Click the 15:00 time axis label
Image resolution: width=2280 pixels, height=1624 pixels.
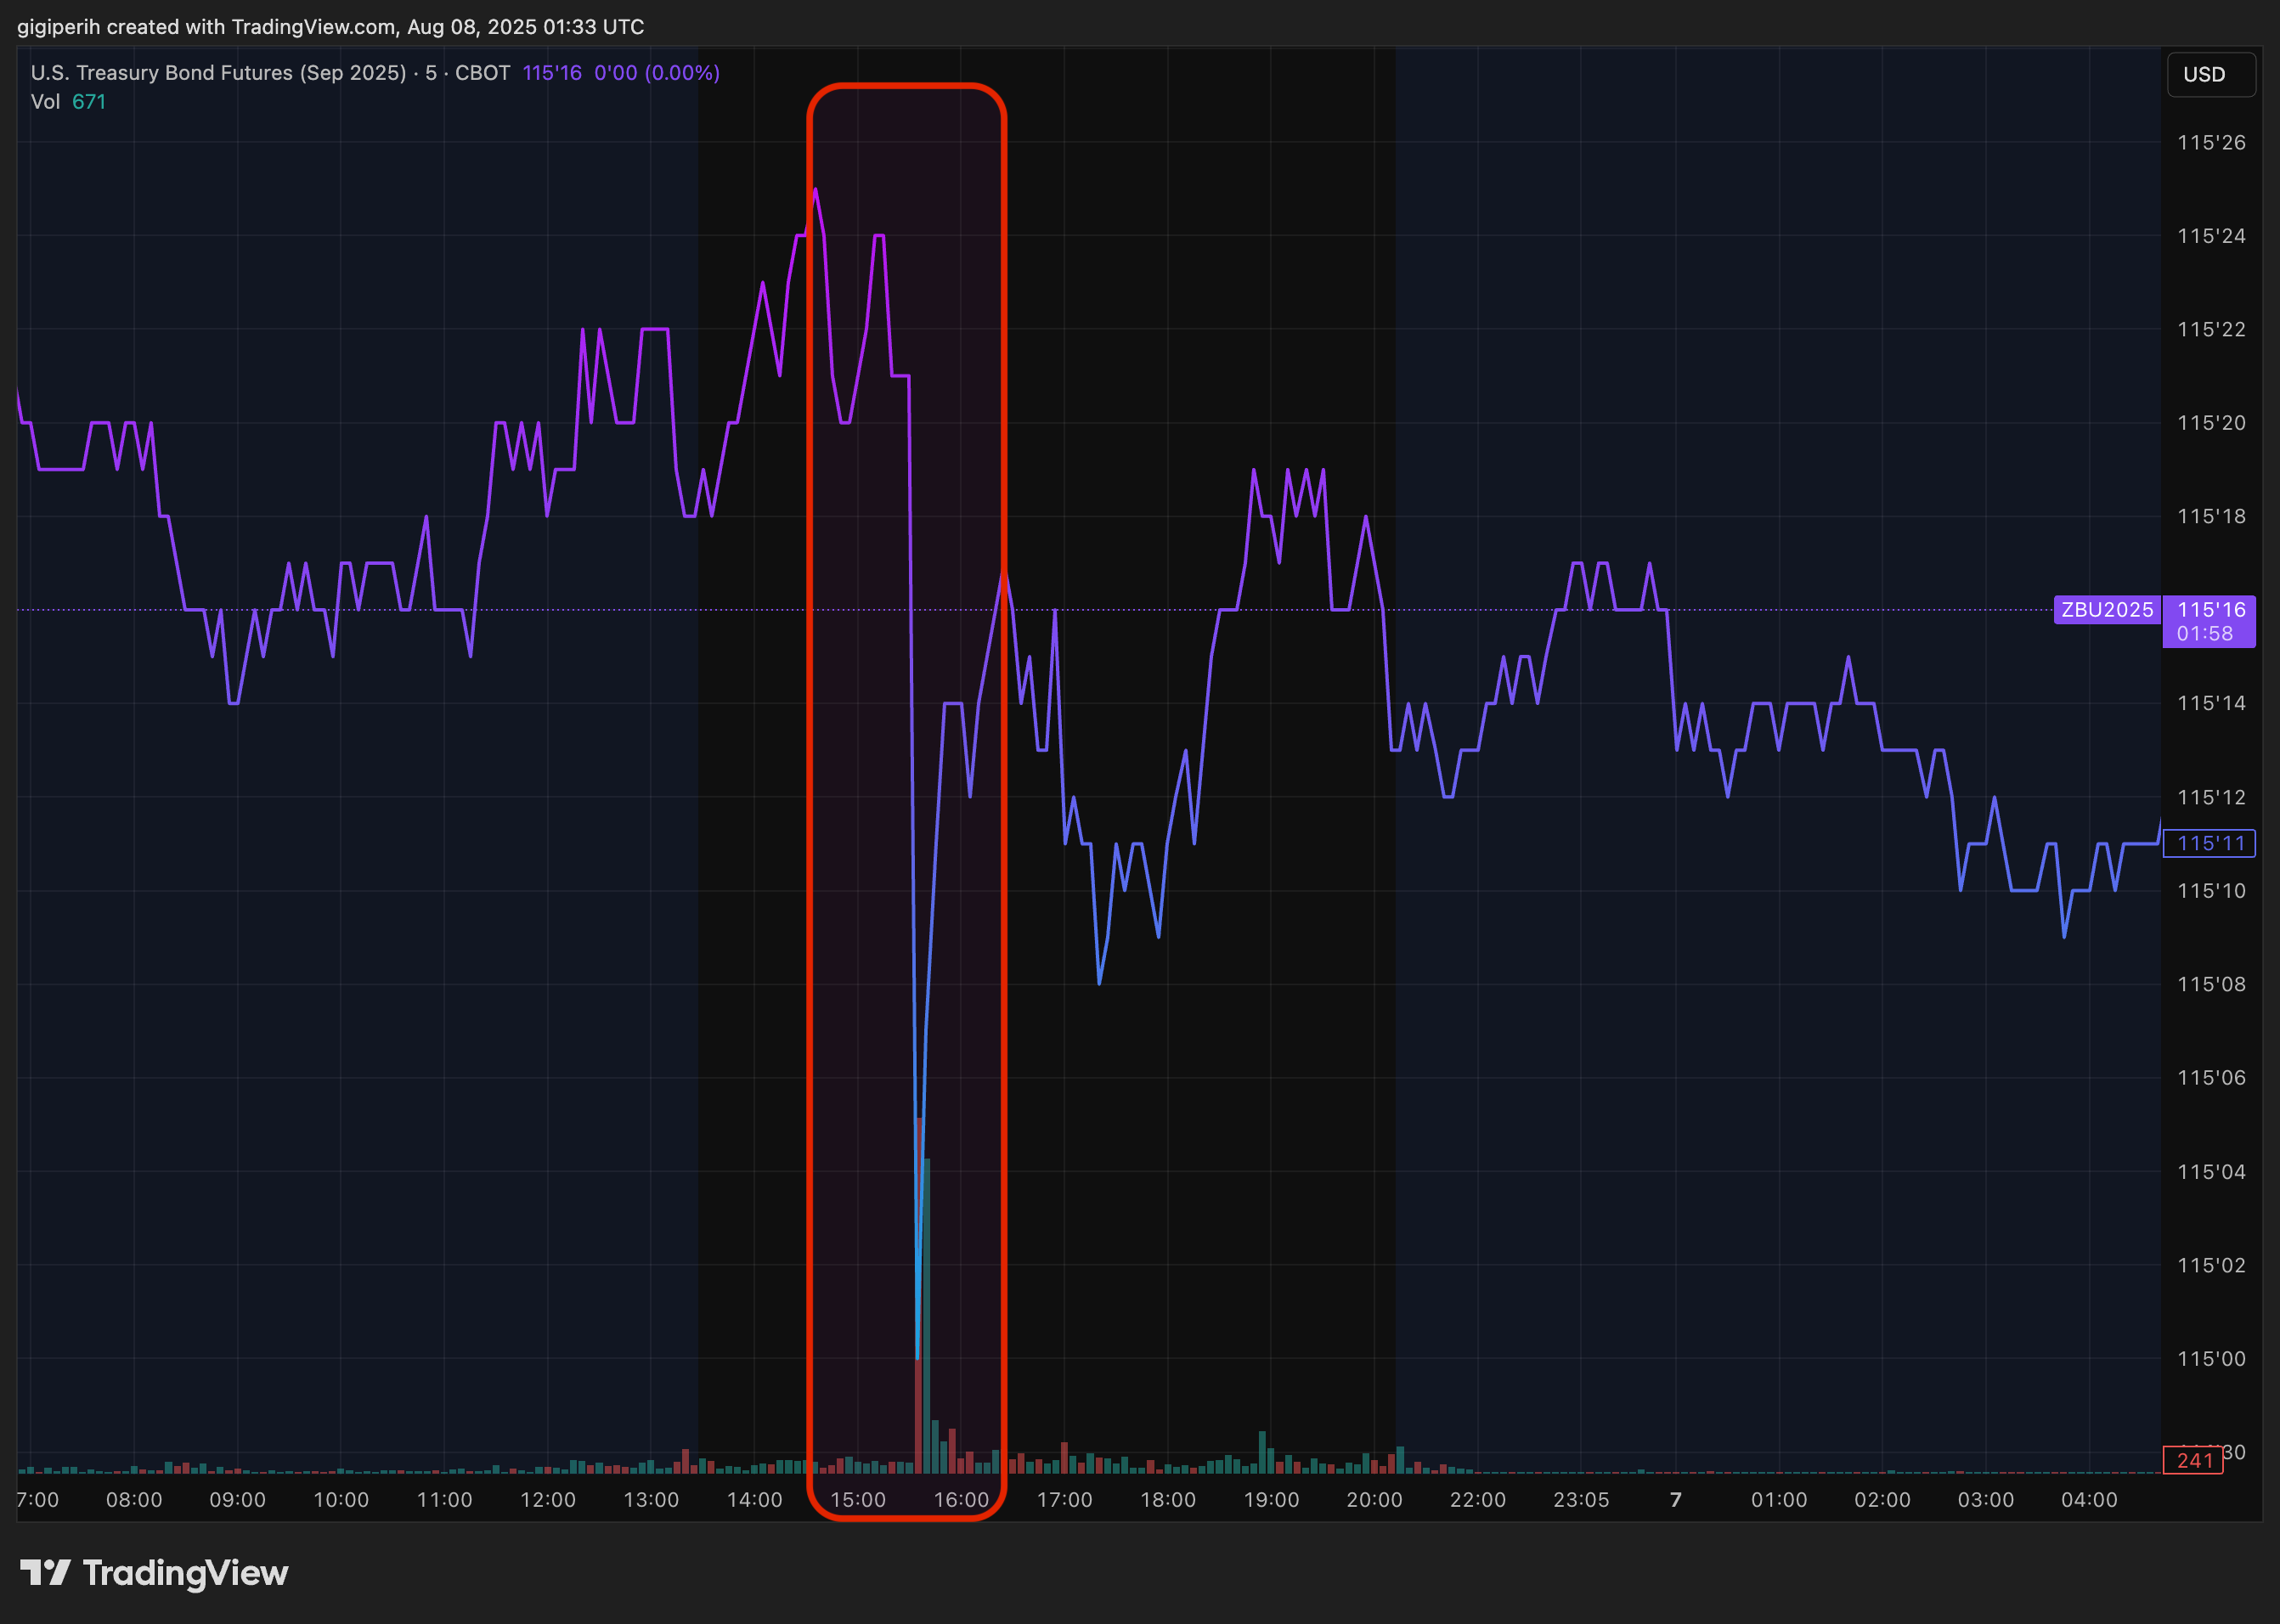858,1500
